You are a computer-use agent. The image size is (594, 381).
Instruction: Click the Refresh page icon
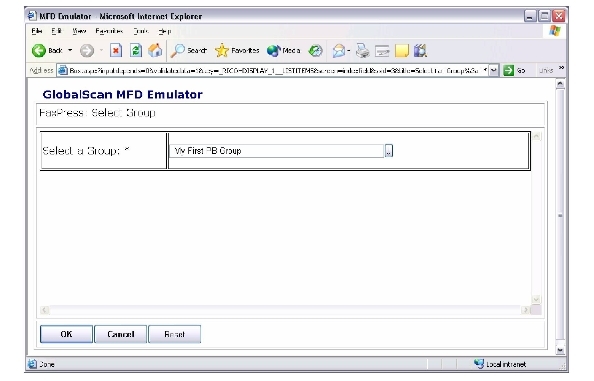point(136,50)
